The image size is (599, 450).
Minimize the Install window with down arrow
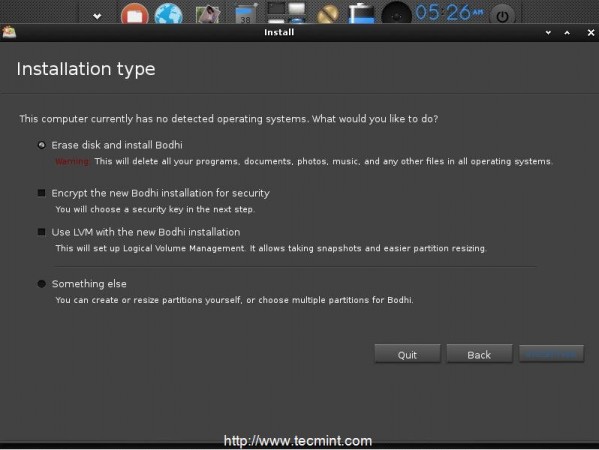pyautogui.click(x=548, y=33)
